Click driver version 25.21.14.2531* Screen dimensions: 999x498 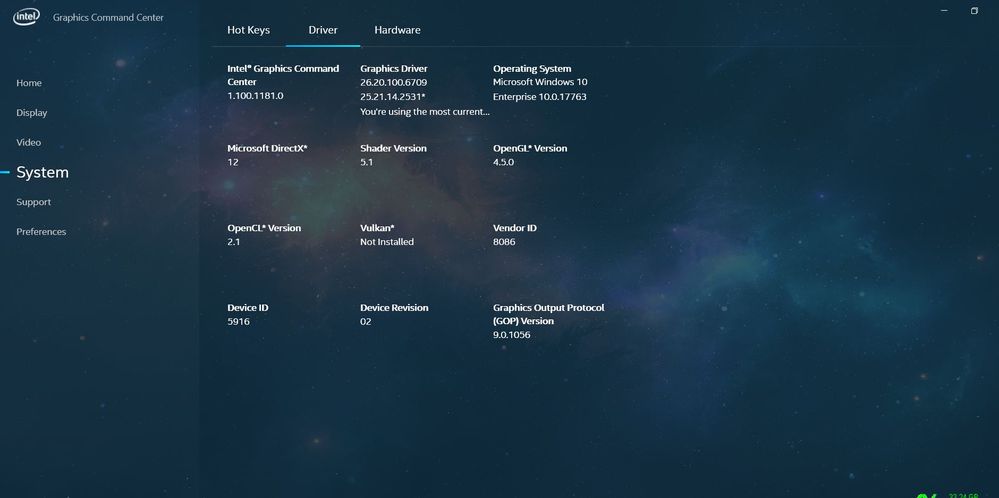coord(392,96)
